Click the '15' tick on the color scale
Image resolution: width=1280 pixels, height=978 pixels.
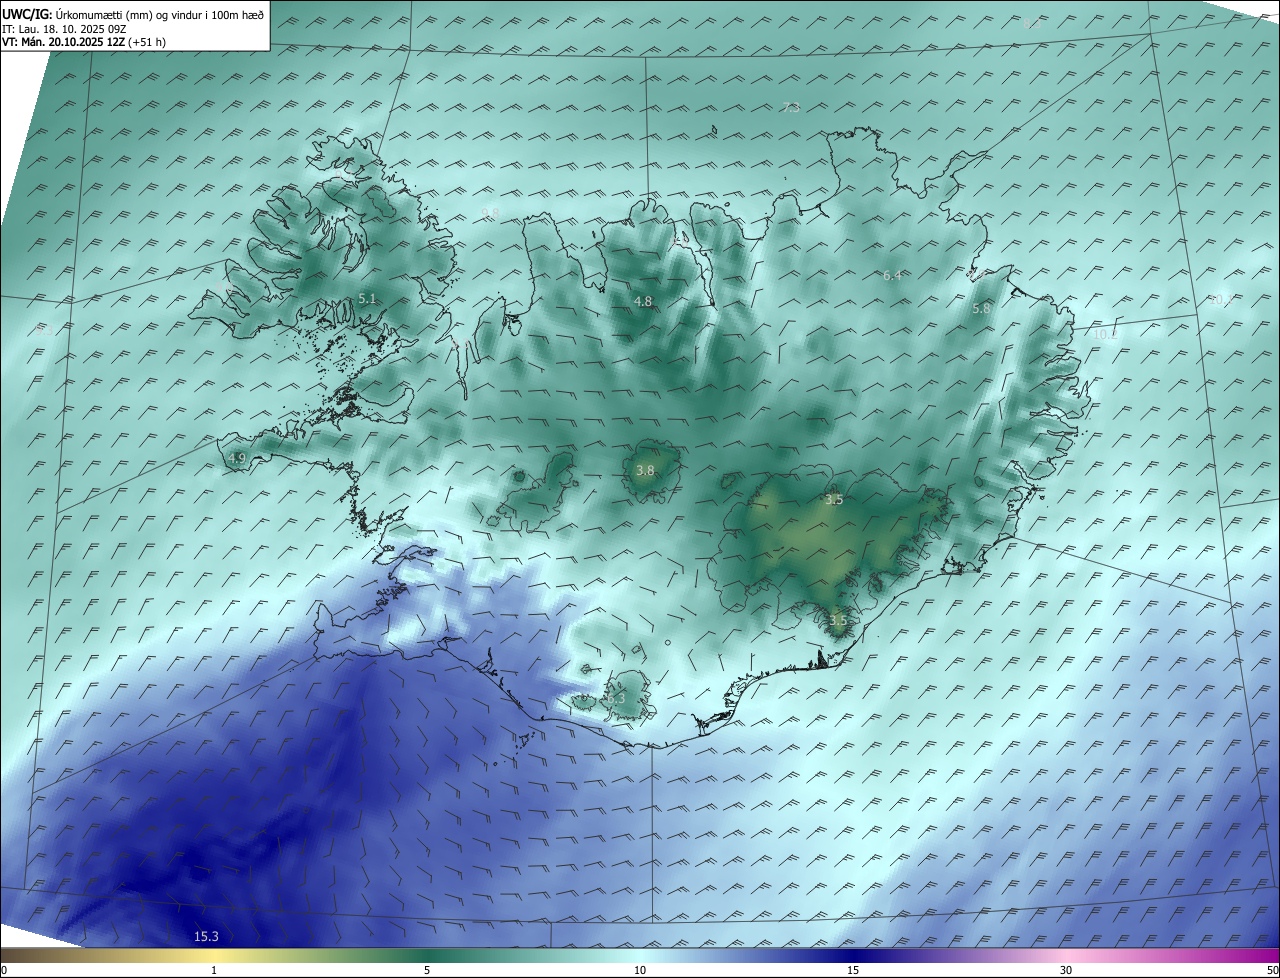coord(853,970)
